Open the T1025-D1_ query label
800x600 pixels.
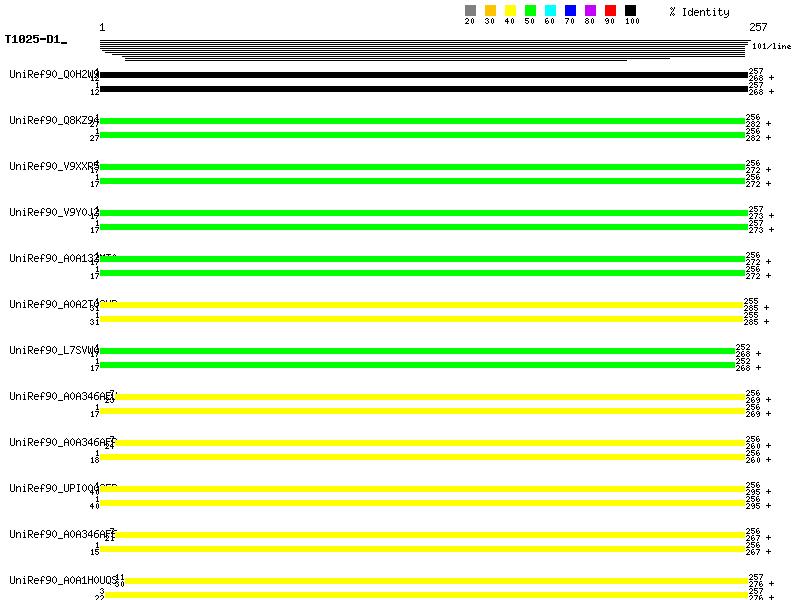pyautogui.click(x=36, y=40)
